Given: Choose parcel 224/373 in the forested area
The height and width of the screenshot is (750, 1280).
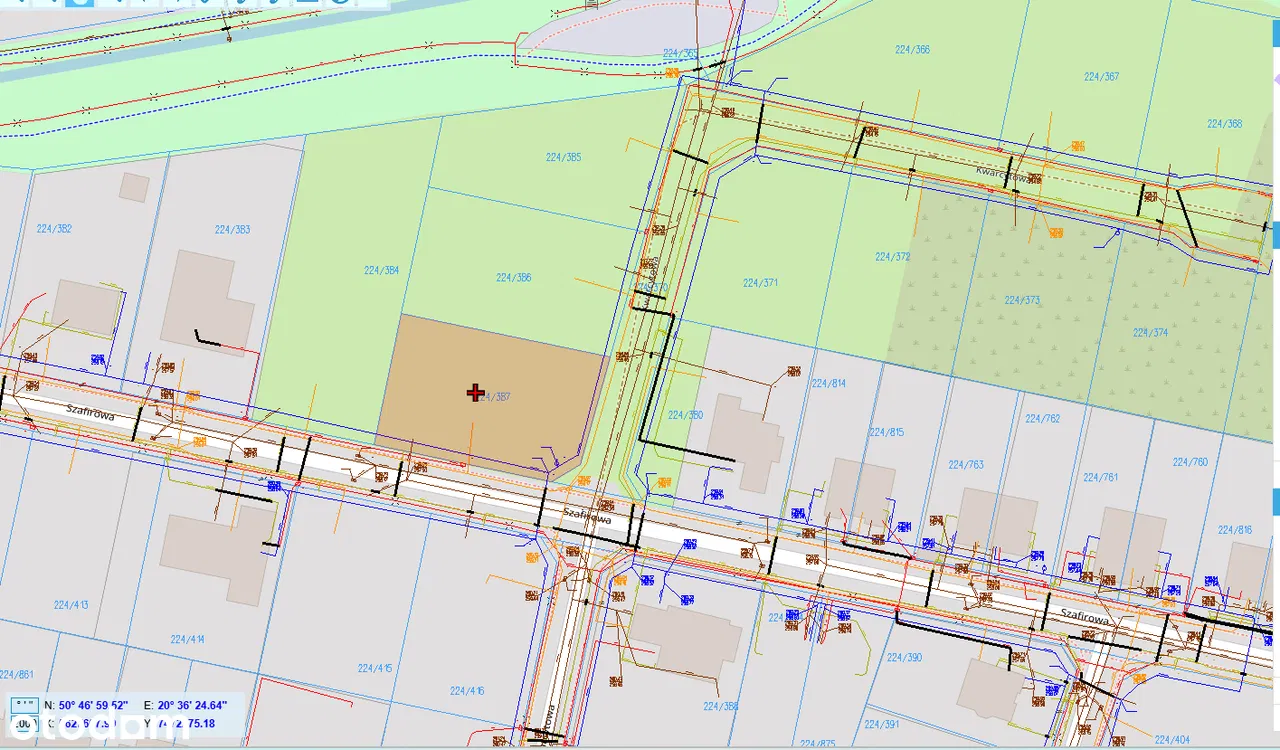Looking at the screenshot, I should (1022, 300).
